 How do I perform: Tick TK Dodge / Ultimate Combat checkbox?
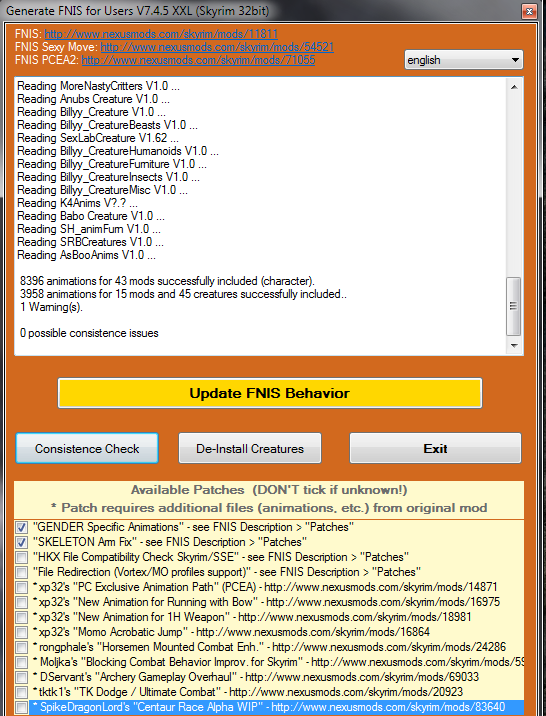(x=21, y=692)
